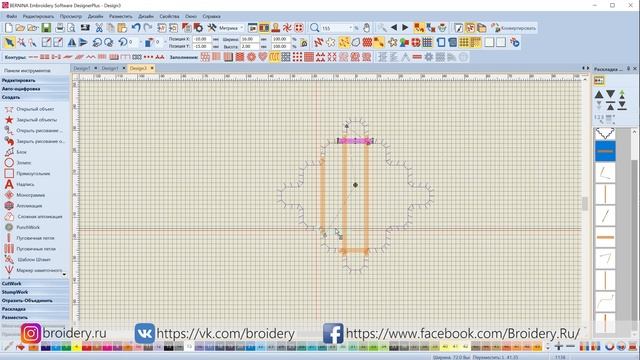
Task: Click the Paste clipboard icon
Action: pyautogui.click(x=122, y=28)
